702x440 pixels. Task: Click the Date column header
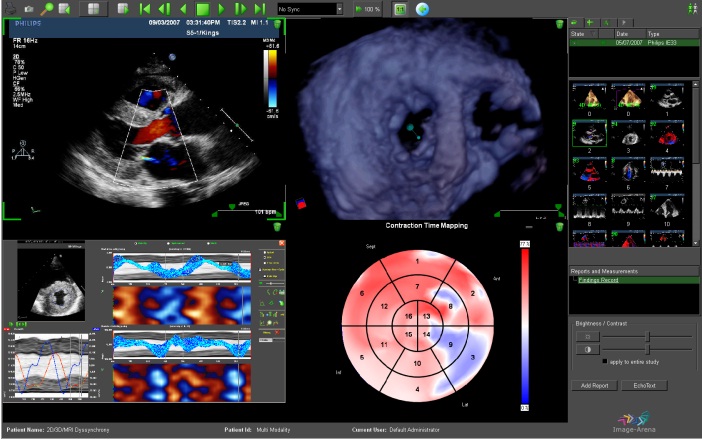click(x=629, y=34)
